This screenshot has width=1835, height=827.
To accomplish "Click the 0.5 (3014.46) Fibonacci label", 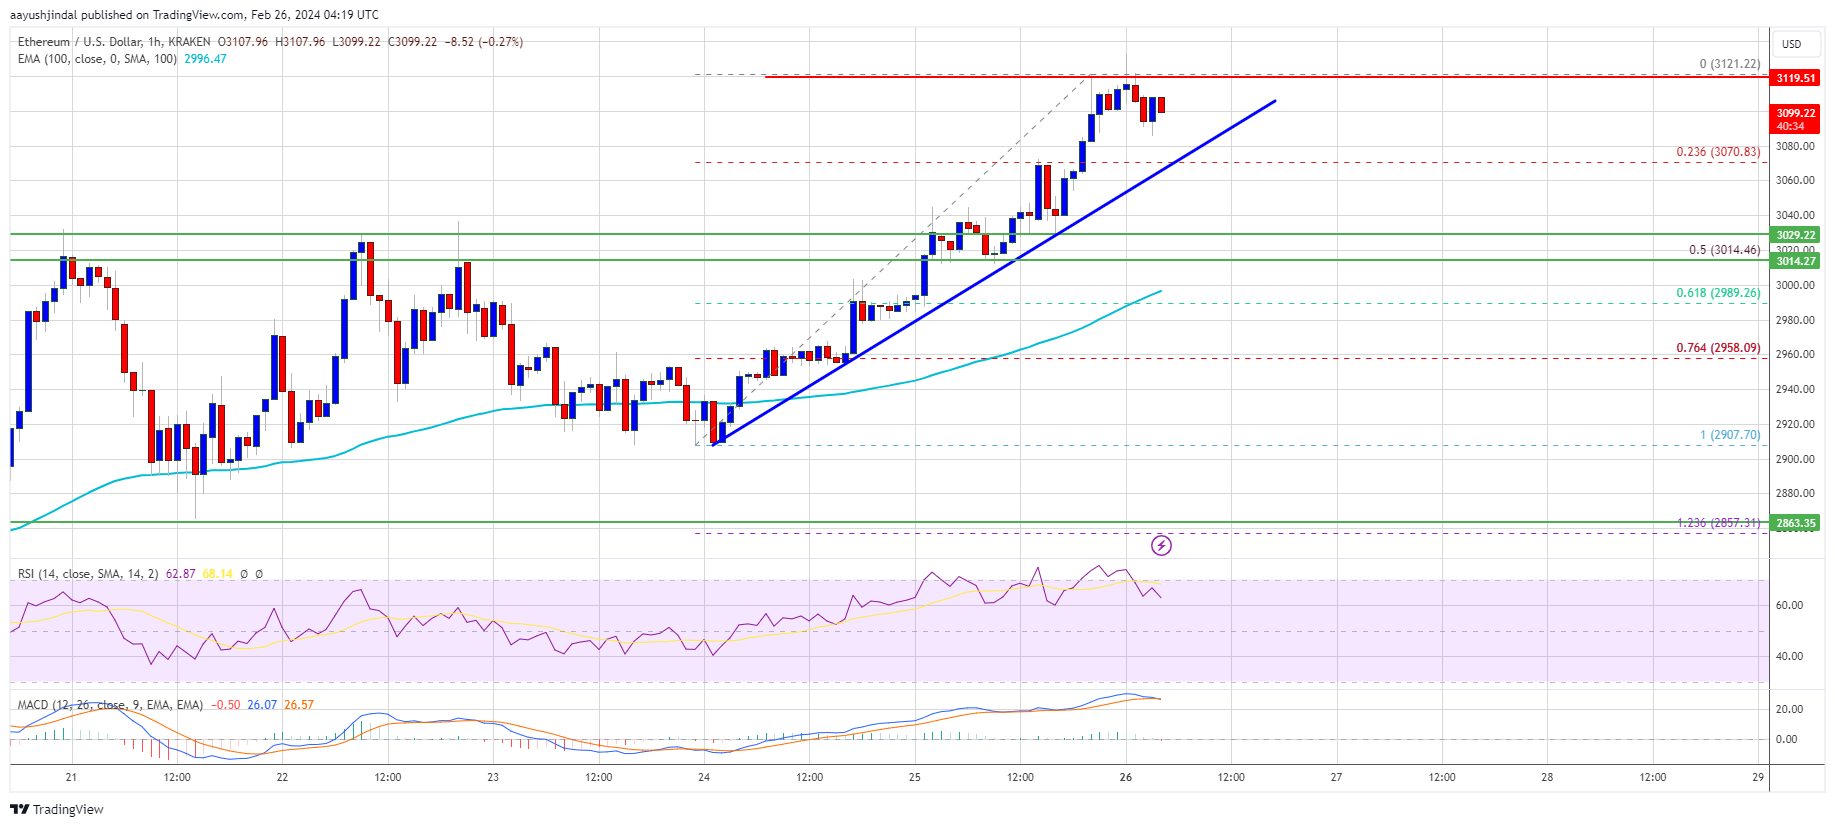I will (1724, 250).
